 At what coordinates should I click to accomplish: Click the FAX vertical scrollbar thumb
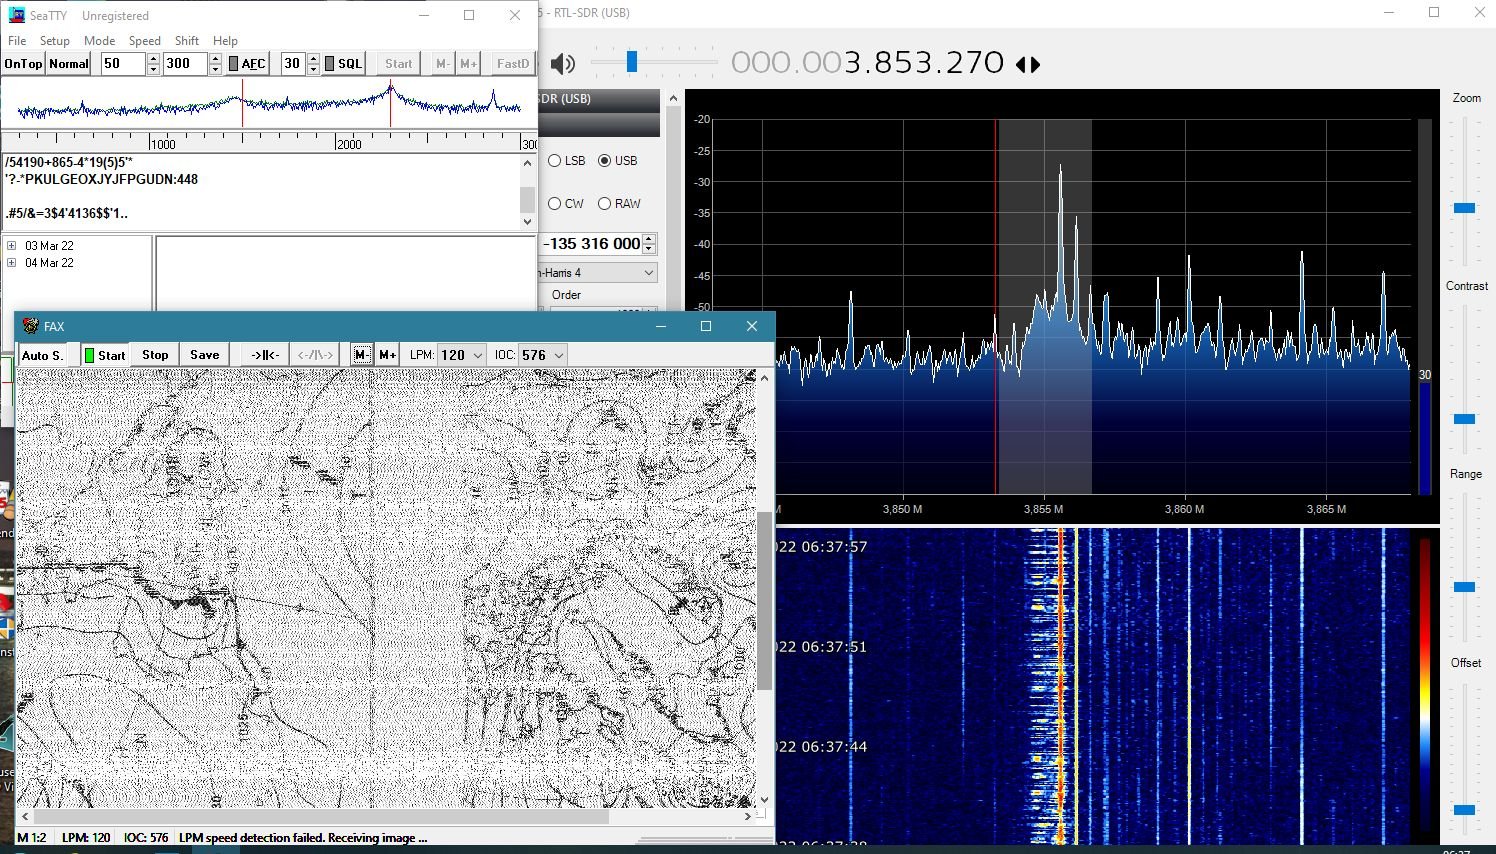[765, 601]
